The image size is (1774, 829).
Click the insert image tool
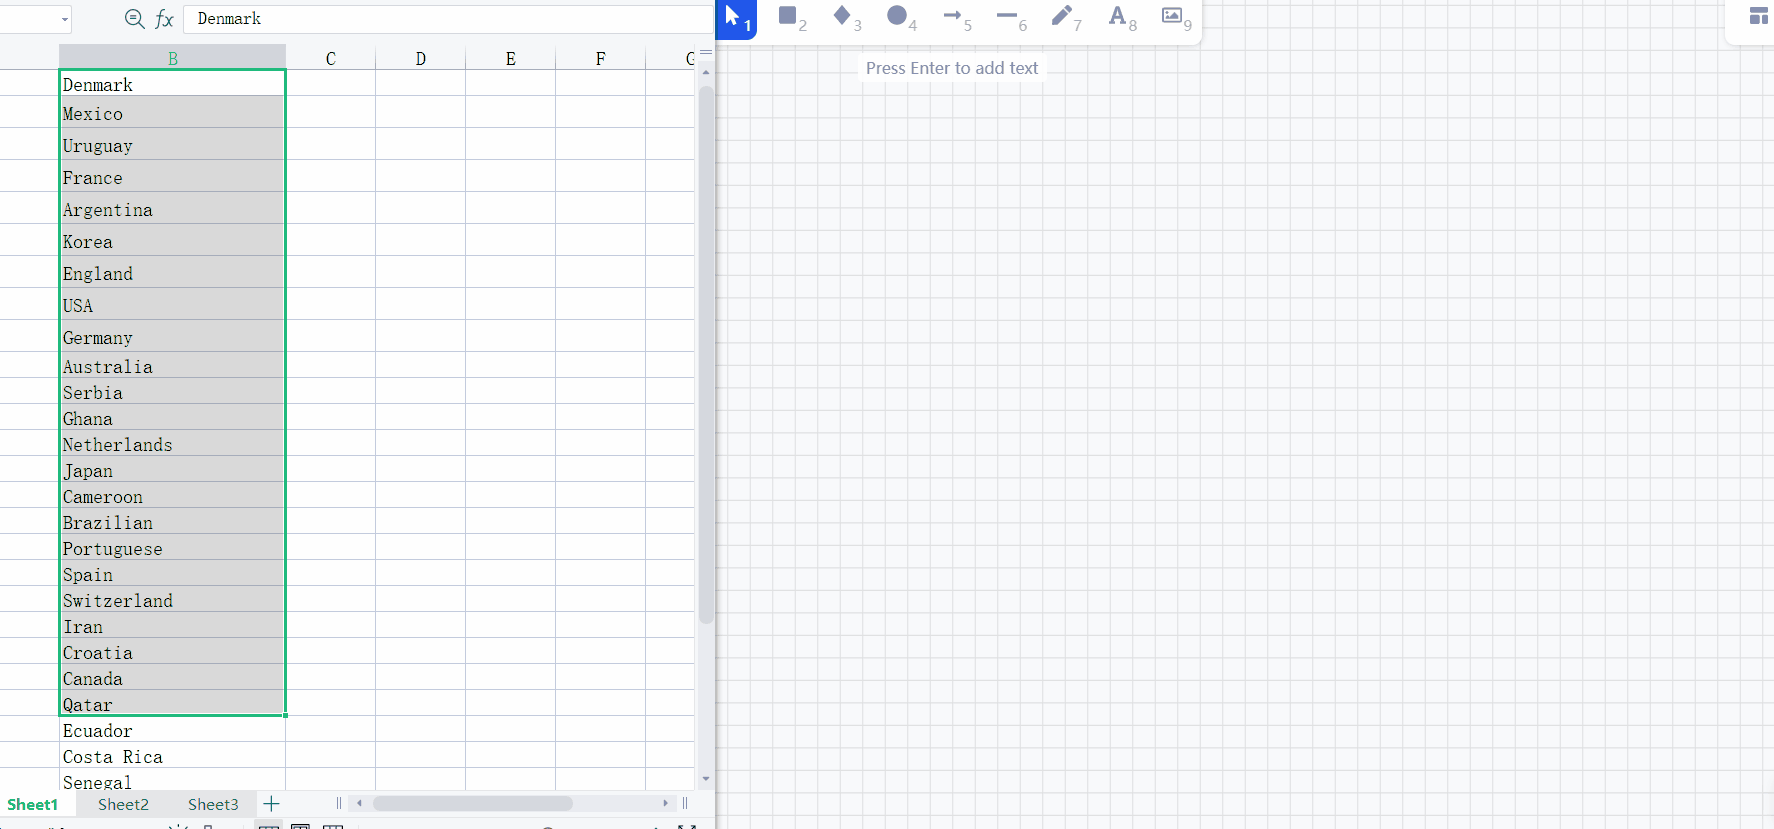[x=1172, y=16]
